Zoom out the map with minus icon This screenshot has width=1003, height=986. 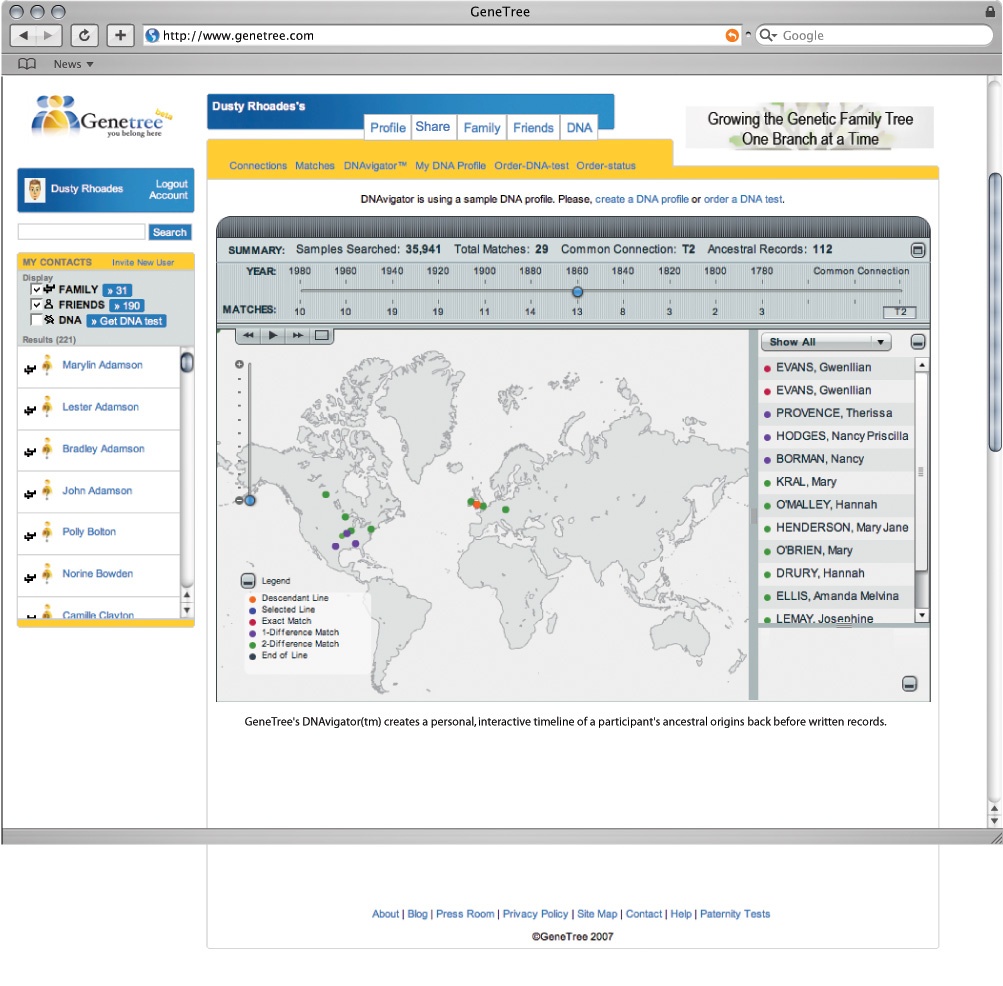coord(238,500)
